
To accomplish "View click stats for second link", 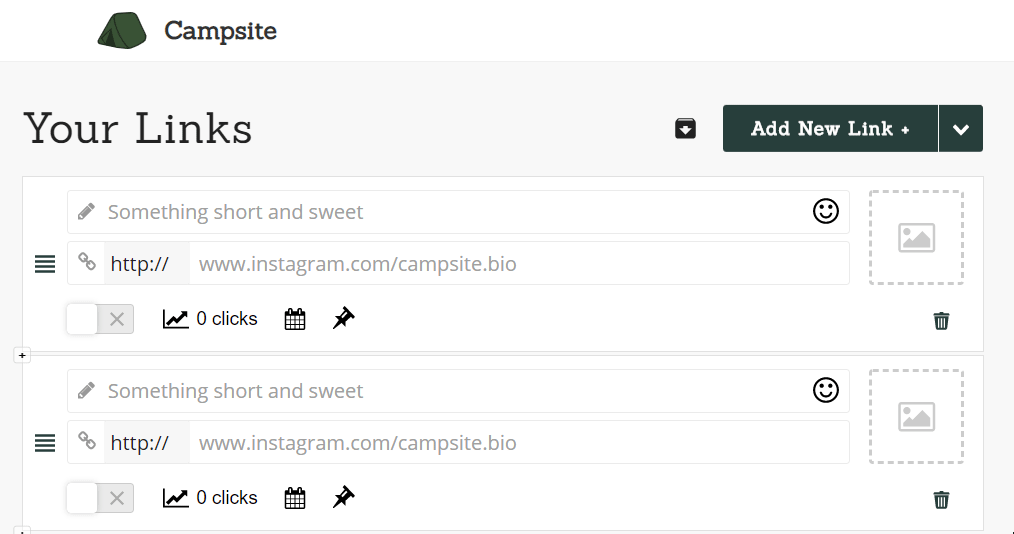I will pos(210,498).
